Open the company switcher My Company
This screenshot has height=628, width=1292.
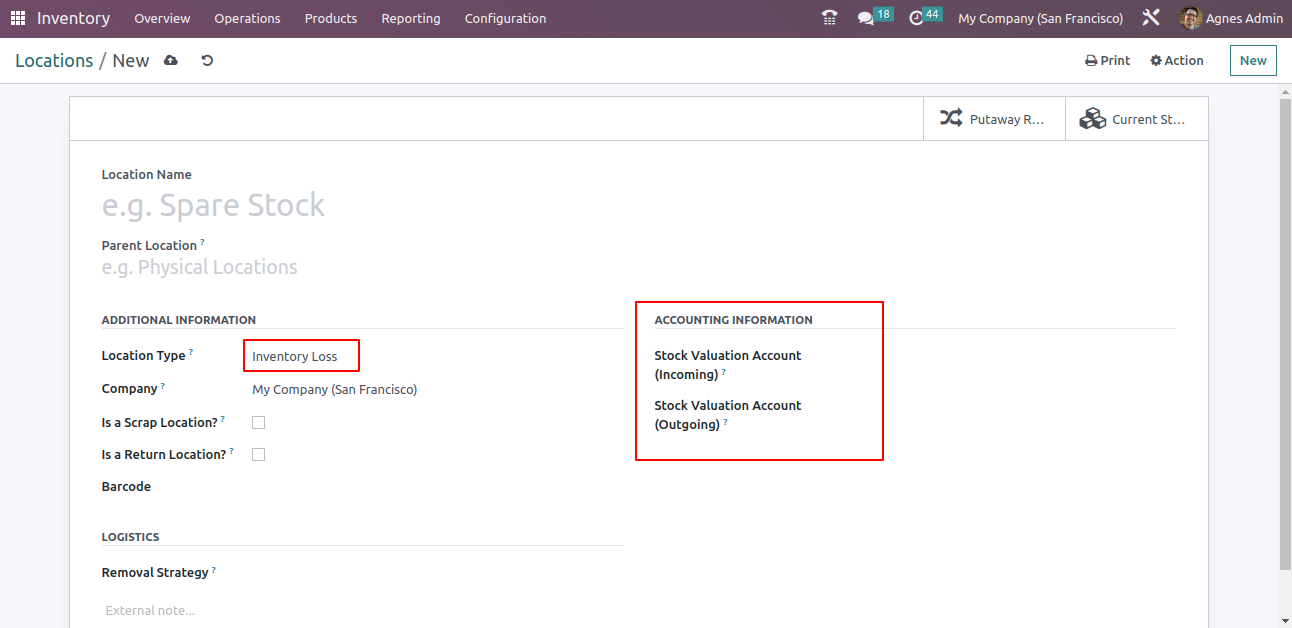click(x=1040, y=19)
